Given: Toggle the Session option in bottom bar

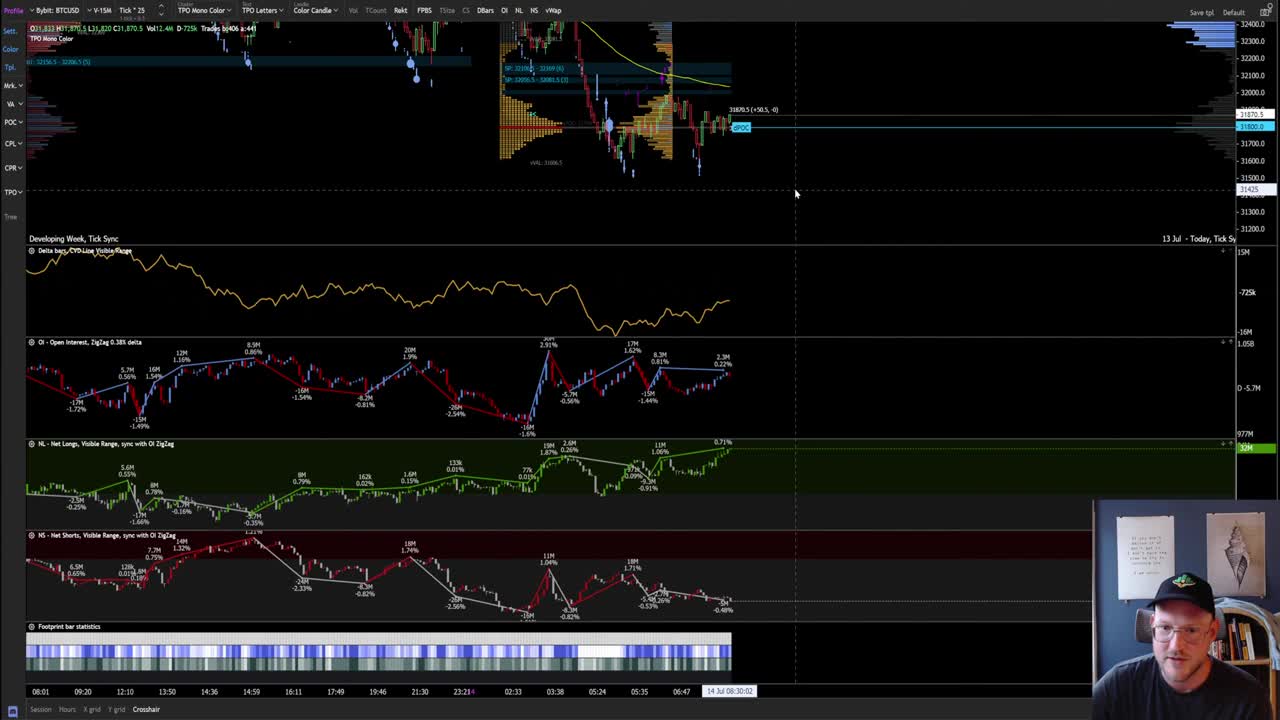Looking at the screenshot, I should pyautogui.click(x=41, y=709).
